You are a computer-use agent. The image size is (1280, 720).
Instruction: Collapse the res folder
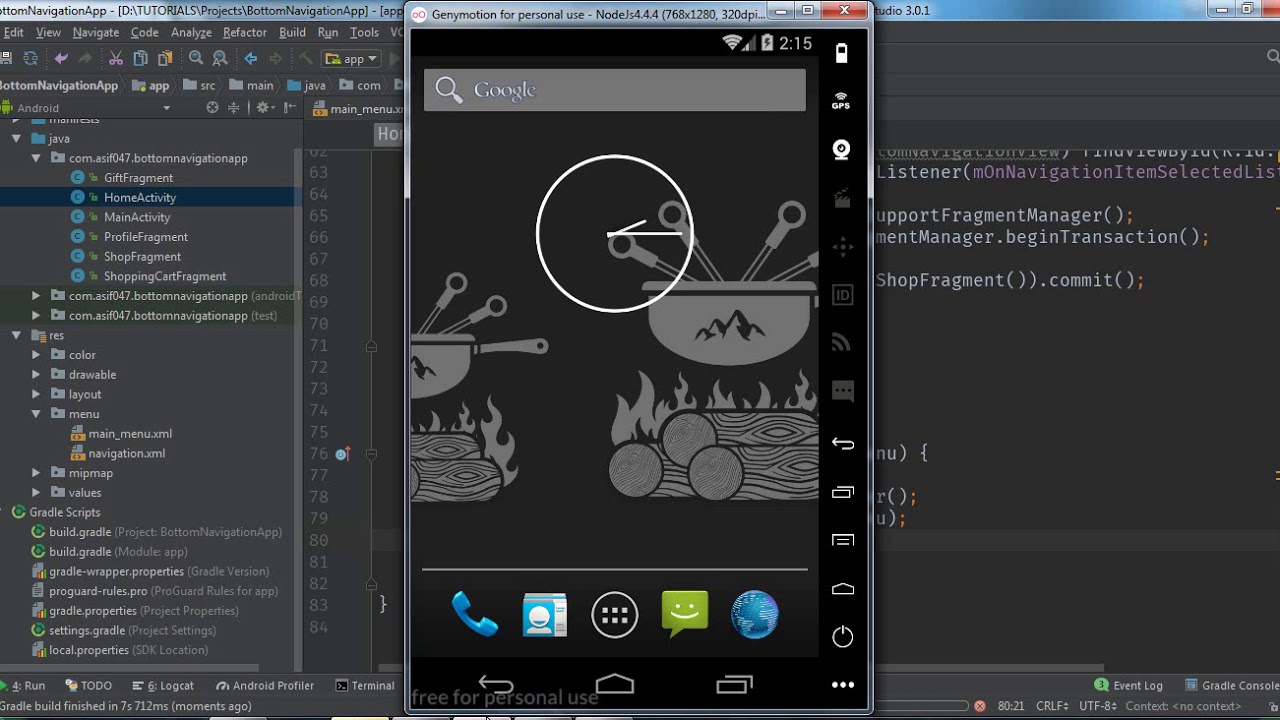tap(16, 335)
